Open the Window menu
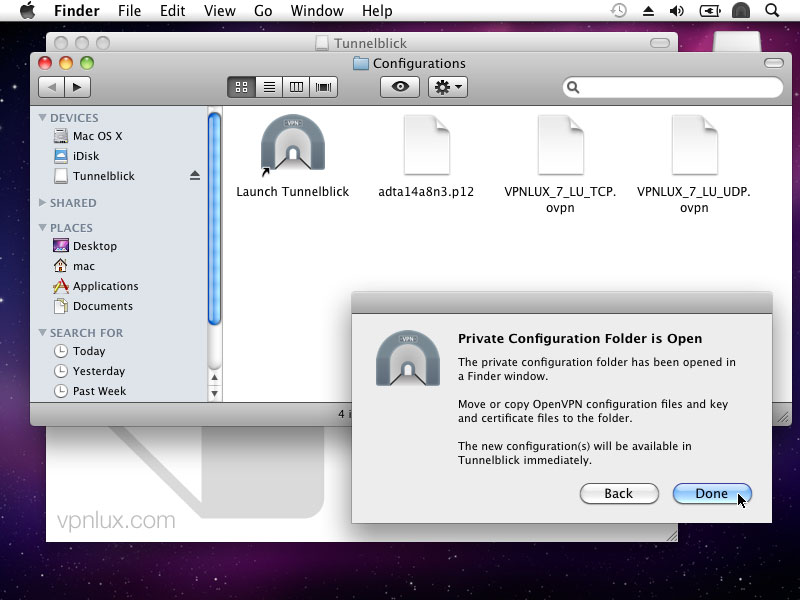The width and height of the screenshot is (800, 600). tap(317, 11)
